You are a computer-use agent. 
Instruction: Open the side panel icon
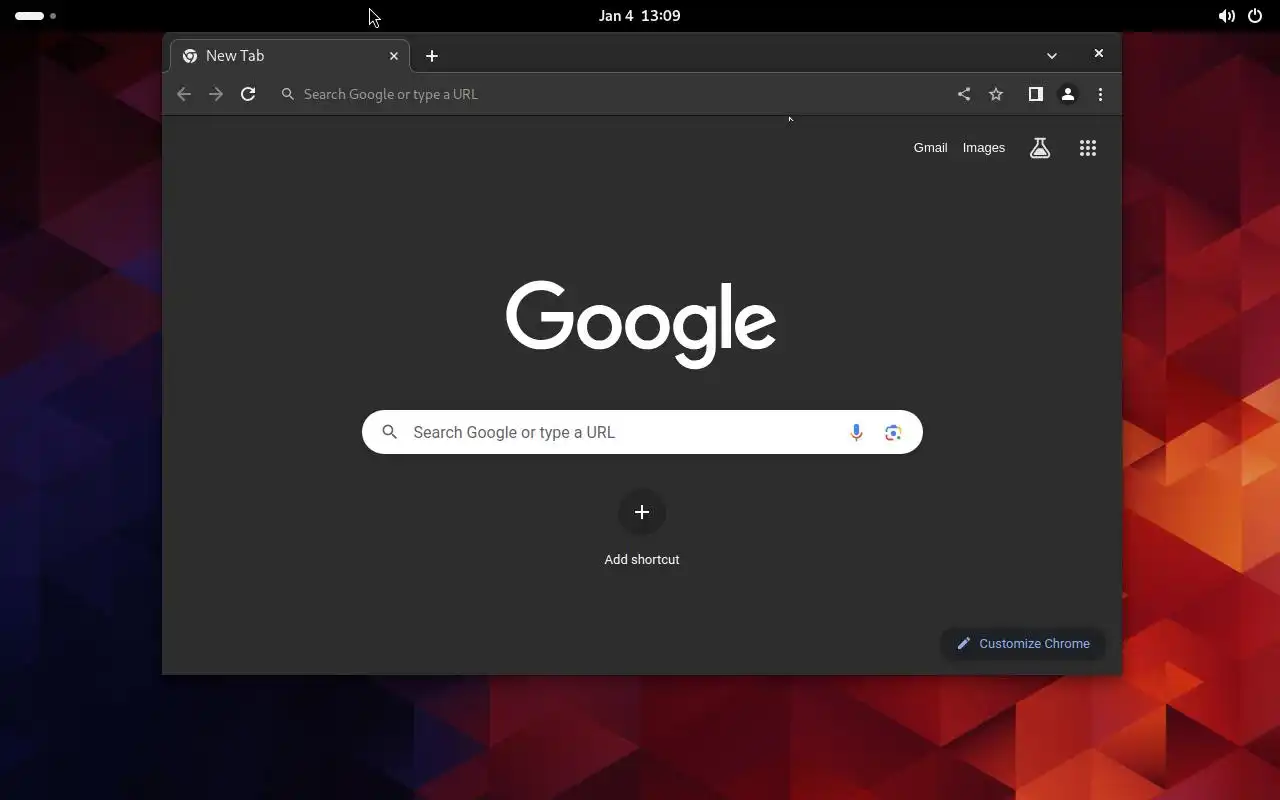(x=1036, y=94)
